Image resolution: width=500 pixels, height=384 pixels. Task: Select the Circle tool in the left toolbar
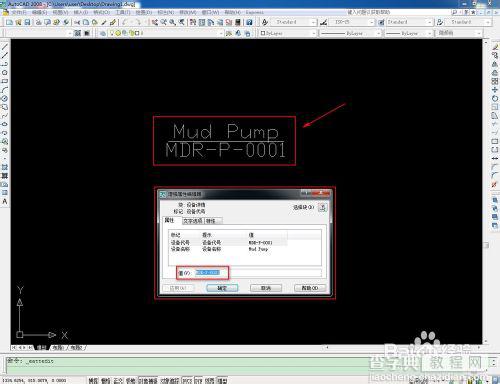coord(5,72)
